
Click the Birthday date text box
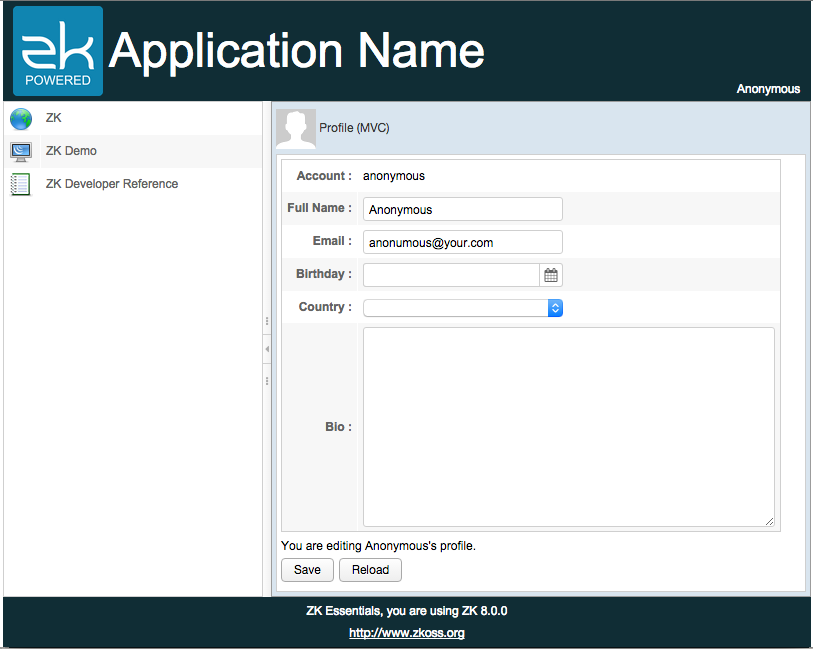pyautogui.click(x=451, y=275)
